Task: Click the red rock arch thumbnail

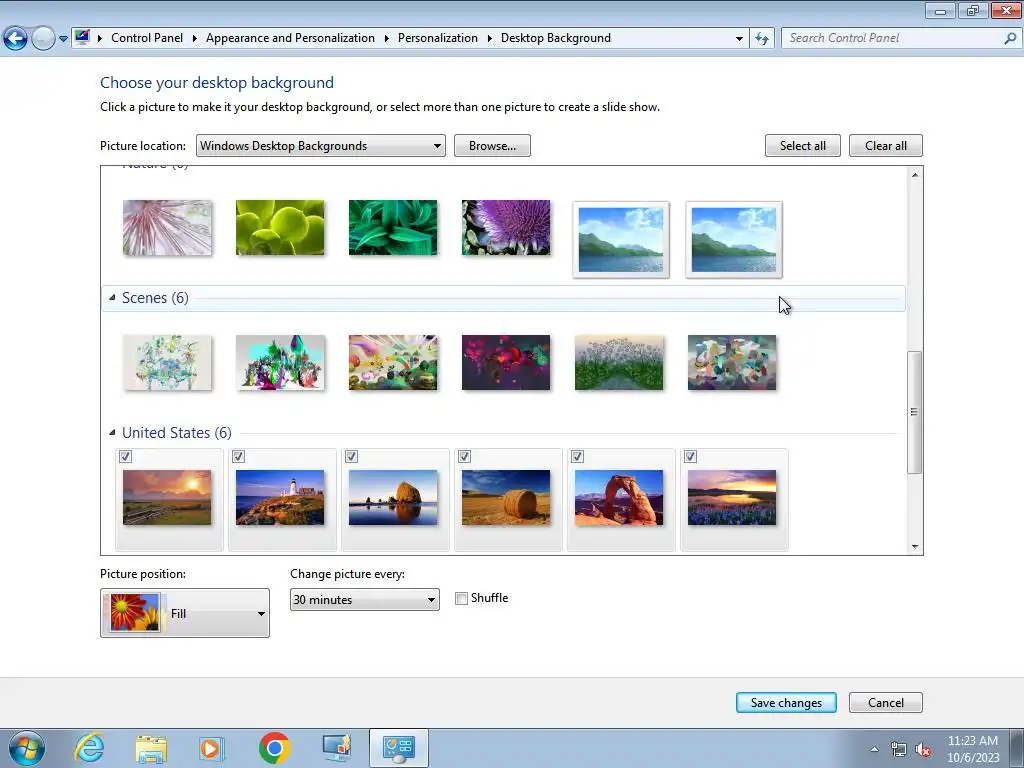Action: [619, 498]
